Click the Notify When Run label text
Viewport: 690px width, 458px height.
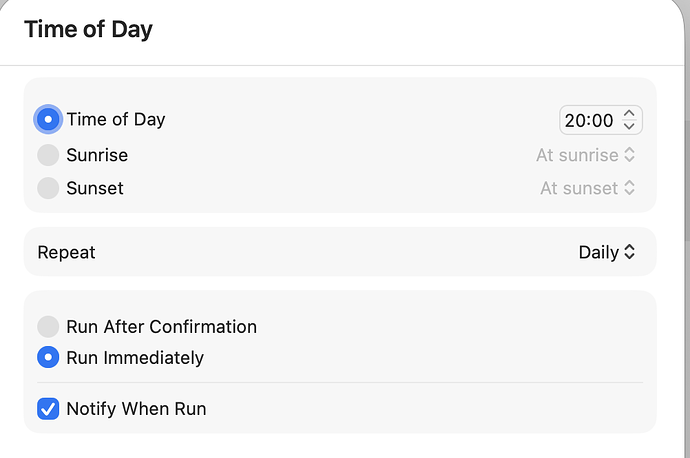click(136, 408)
